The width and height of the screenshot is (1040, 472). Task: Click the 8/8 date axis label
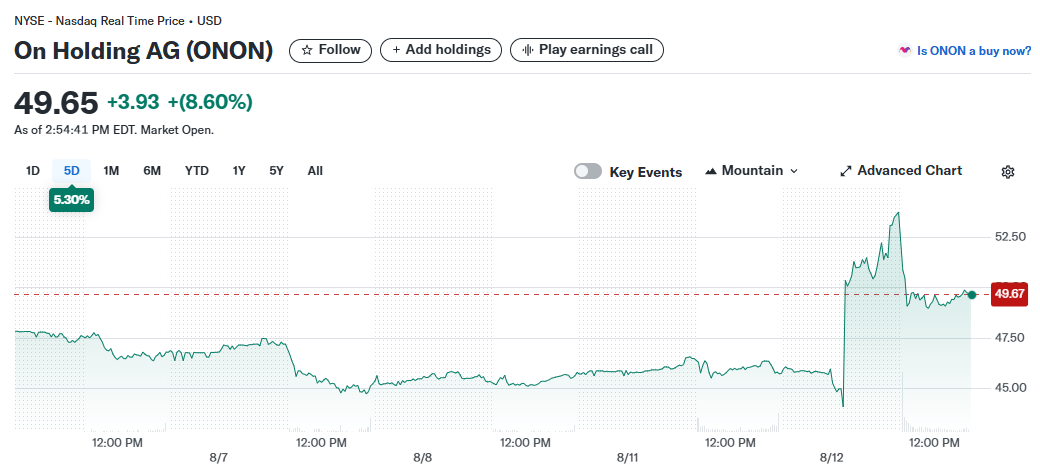(x=422, y=458)
